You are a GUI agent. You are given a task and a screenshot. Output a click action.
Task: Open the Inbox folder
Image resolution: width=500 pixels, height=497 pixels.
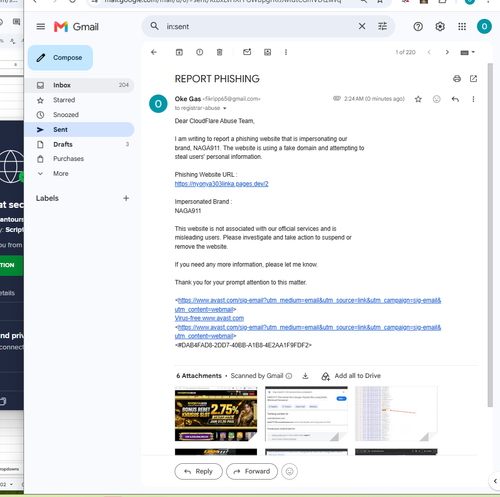(x=79, y=85)
